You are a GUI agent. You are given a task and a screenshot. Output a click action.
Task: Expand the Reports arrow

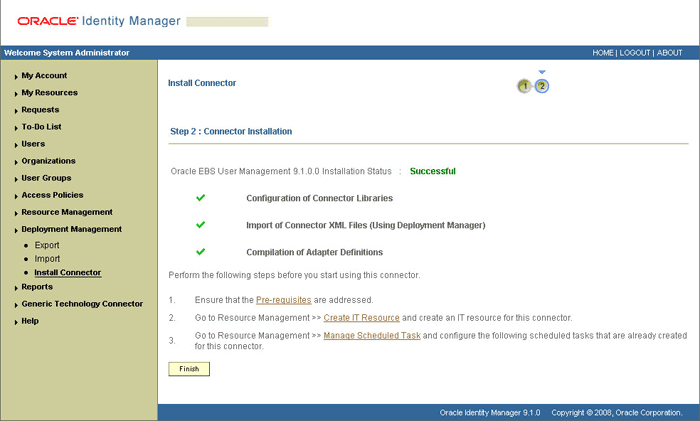(16, 288)
